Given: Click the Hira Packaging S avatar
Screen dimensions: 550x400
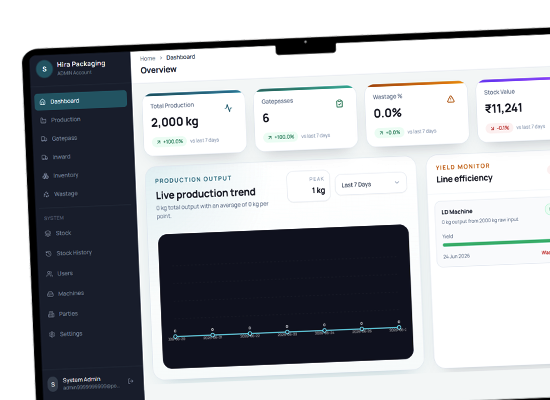Looking at the screenshot, I should (45, 69).
